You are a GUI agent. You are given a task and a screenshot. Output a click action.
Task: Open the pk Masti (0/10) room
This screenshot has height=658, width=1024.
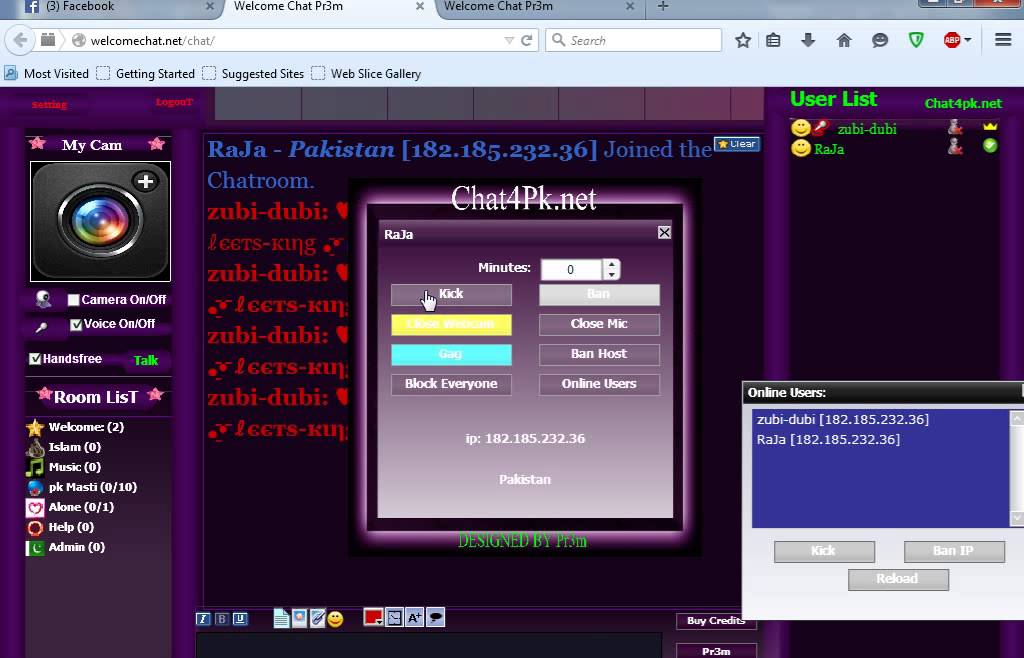[82, 487]
